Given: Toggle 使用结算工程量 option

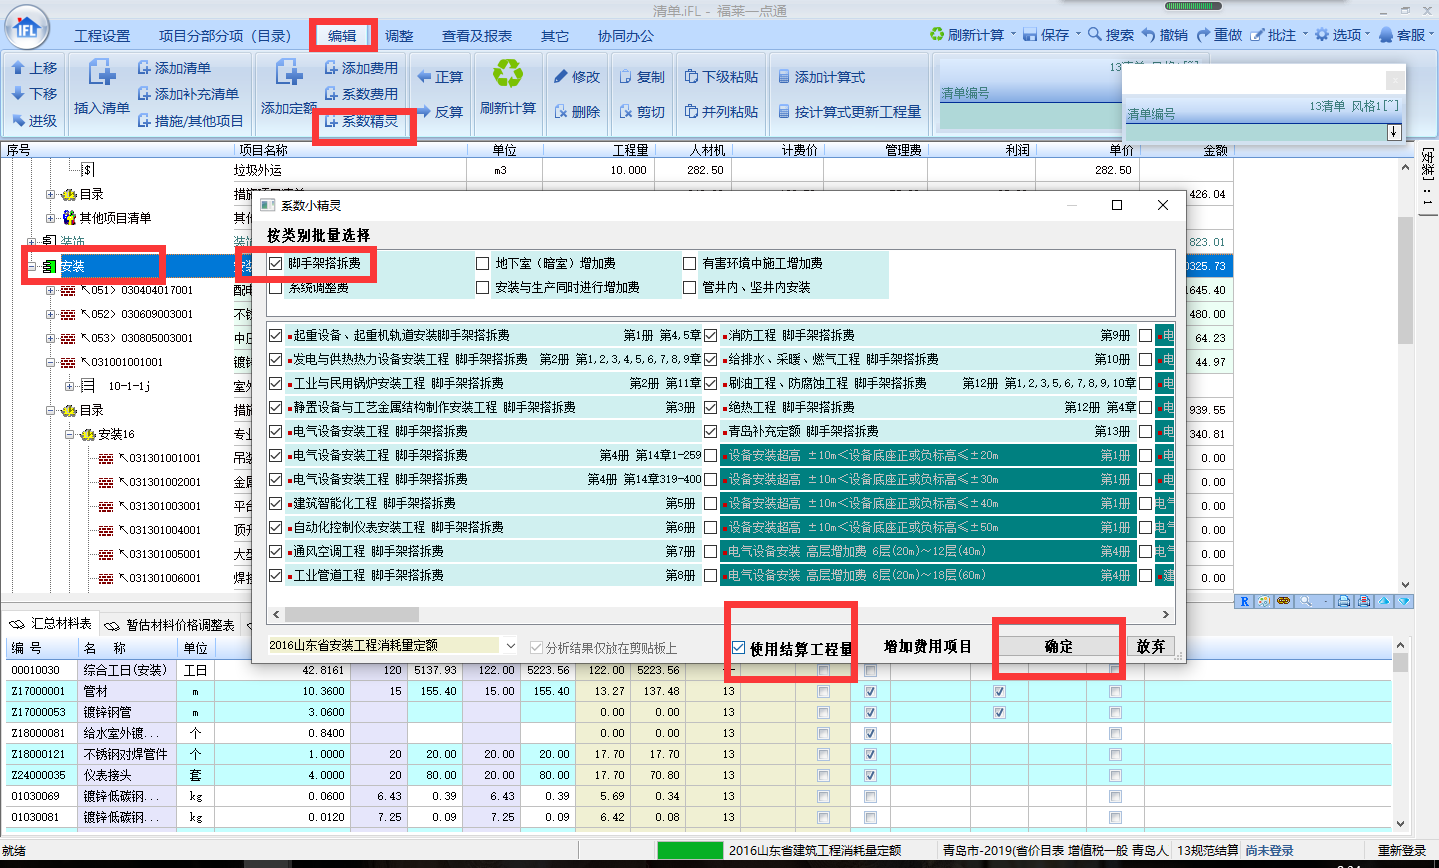Looking at the screenshot, I should 738,647.
